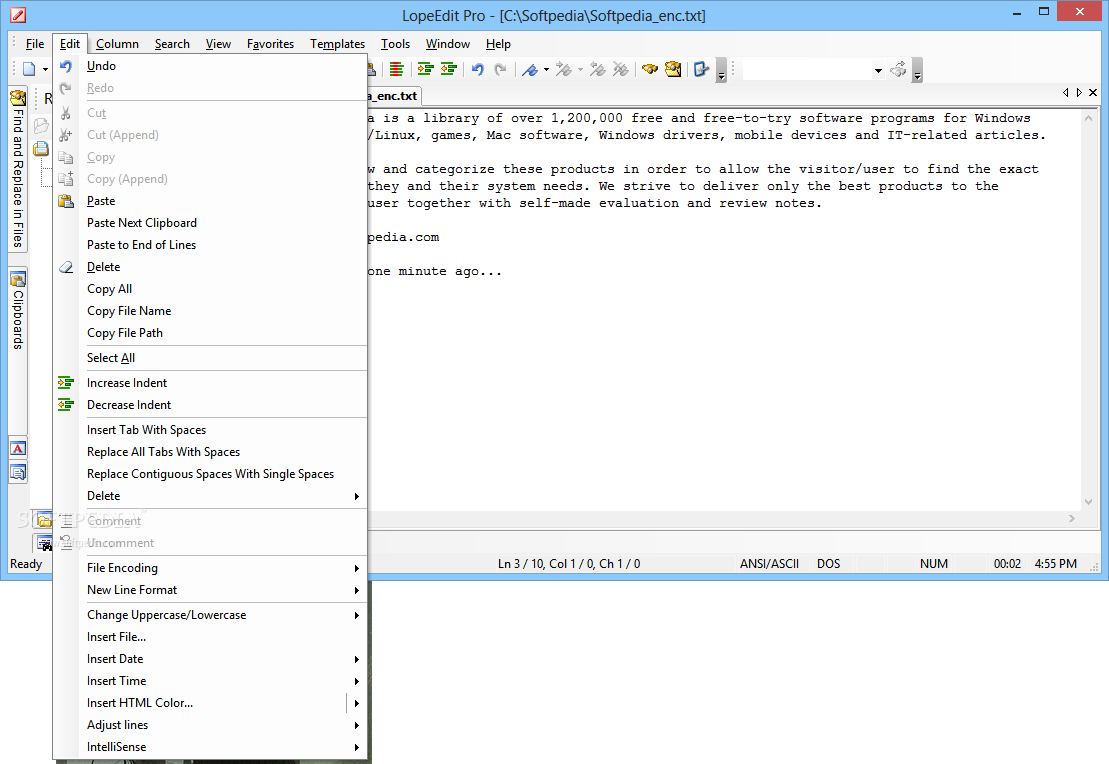Click the red A side panel icon
The height and width of the screenshot is (764, 1109).
click(18, 448)
